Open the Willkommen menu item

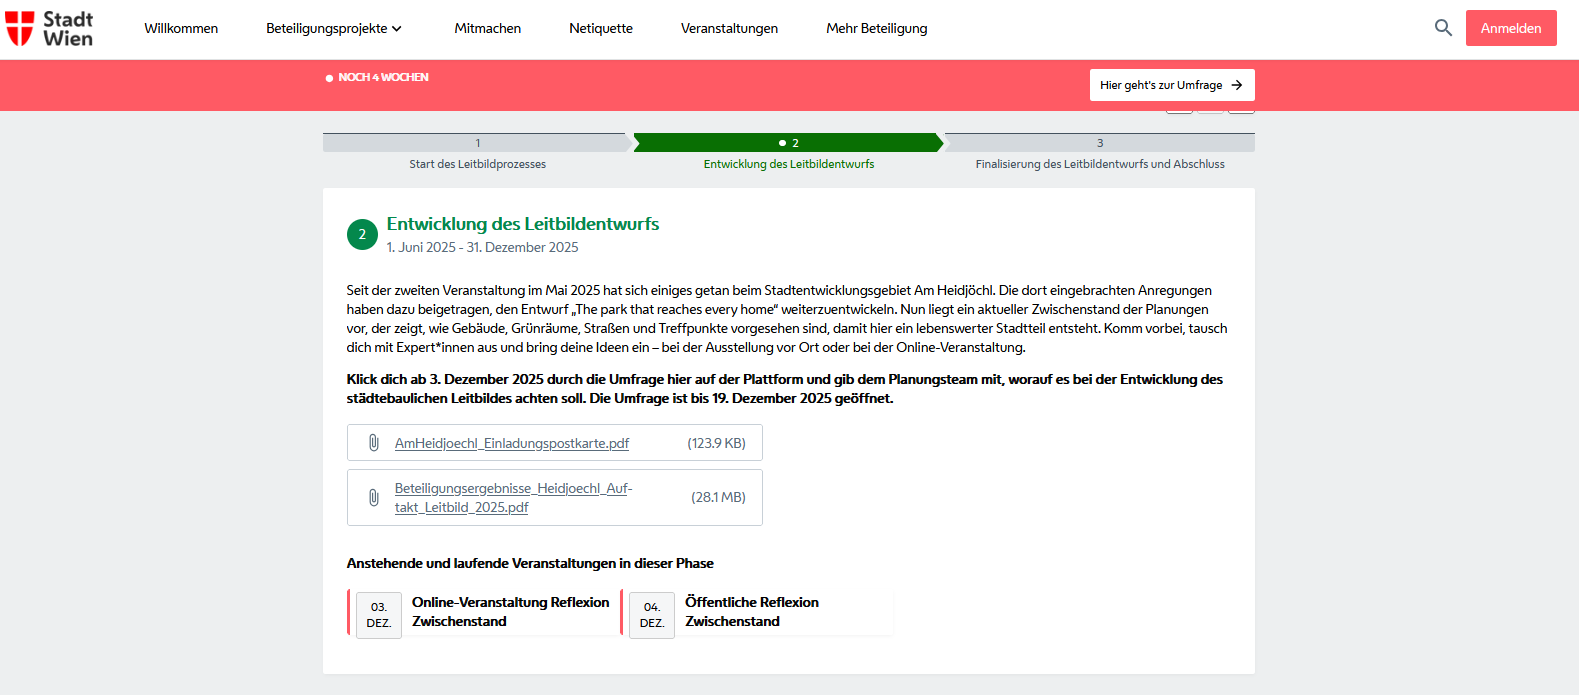tap(181, 28)
